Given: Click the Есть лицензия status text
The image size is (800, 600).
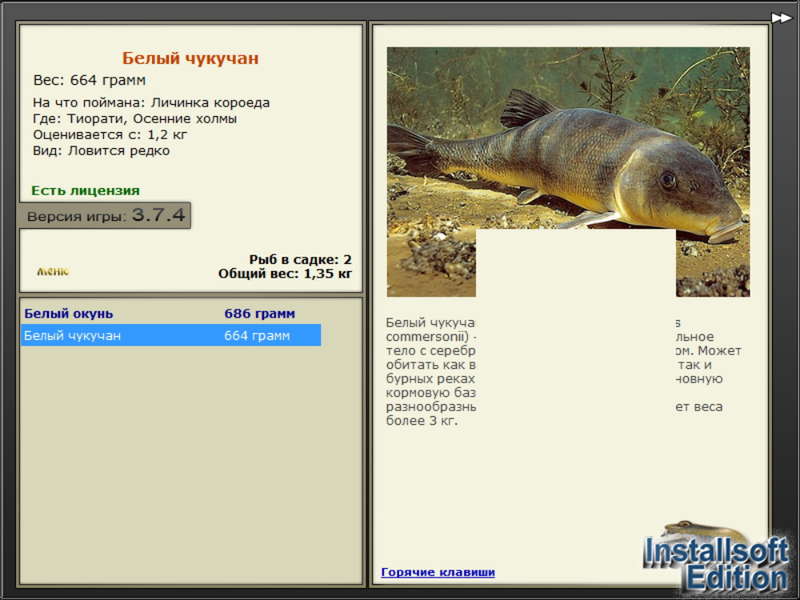Looking at the screenshot, I should point(85,190).
